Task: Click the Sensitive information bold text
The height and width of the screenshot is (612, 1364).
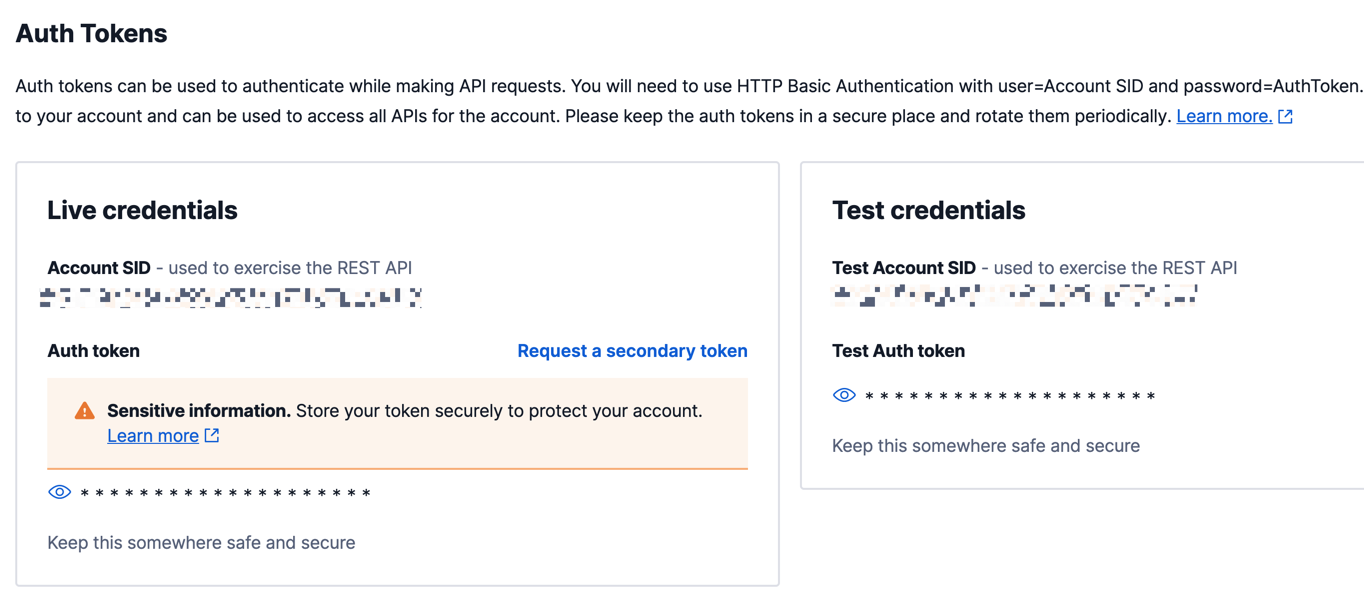Action: [x=199, y=411]
